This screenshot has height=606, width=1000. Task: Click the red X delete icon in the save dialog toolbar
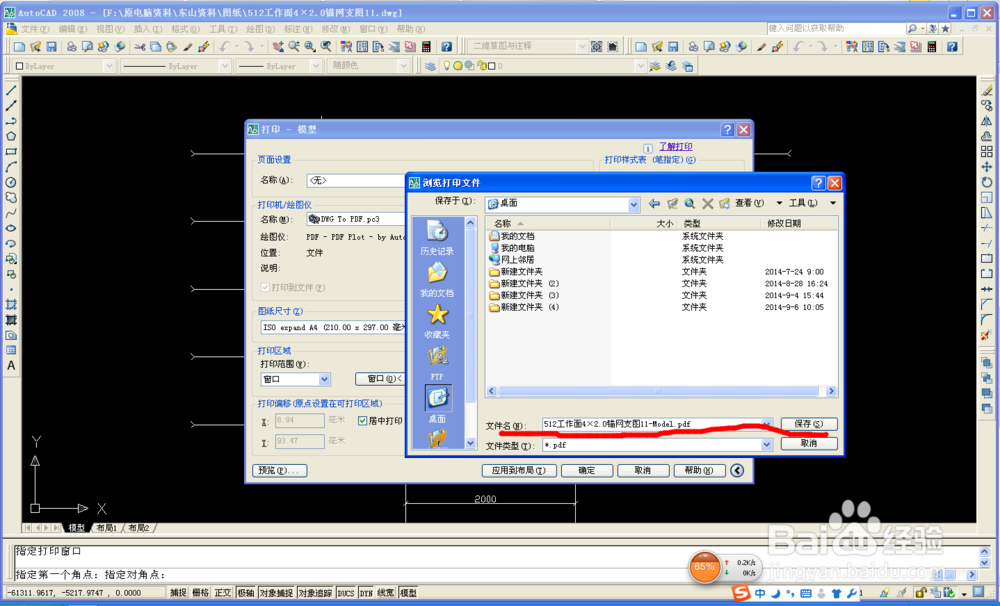tap(707, 203)
